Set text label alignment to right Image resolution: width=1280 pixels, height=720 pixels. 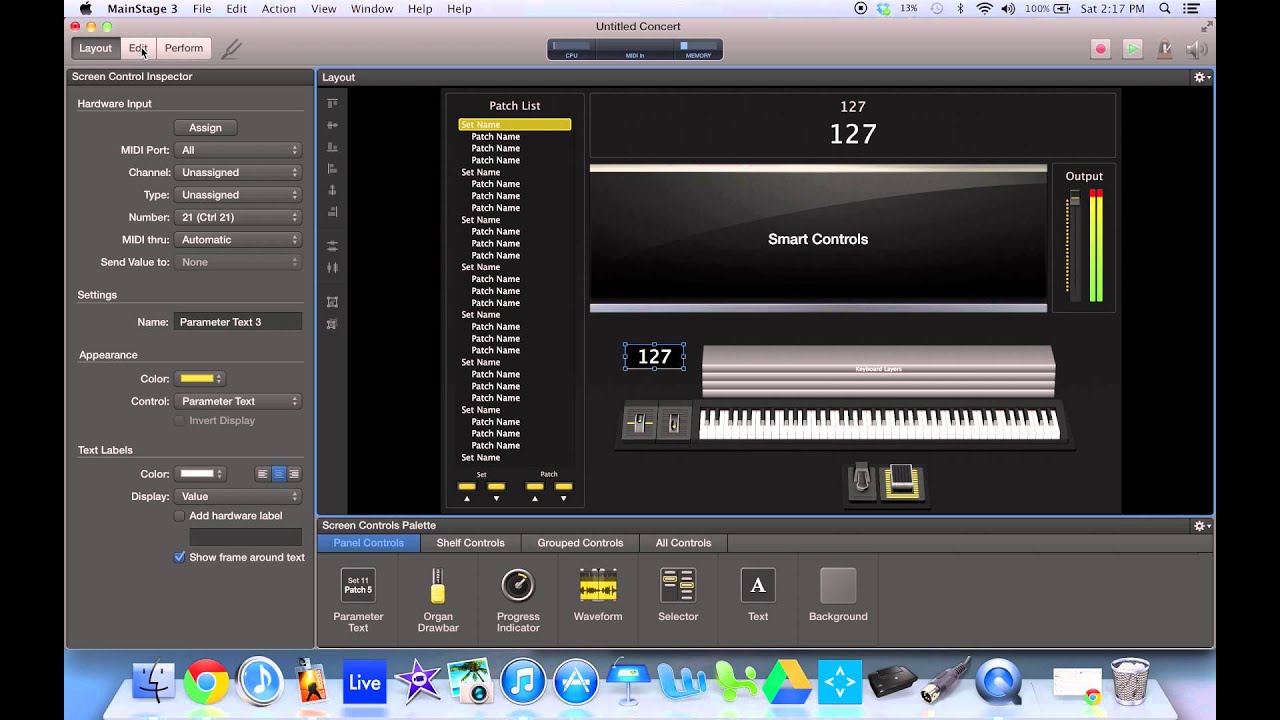pyautogui.click(x=294, y=474)
